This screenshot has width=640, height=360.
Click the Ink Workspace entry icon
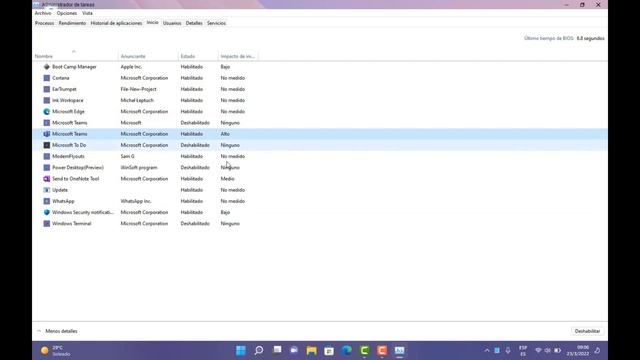tap(47, 100)
